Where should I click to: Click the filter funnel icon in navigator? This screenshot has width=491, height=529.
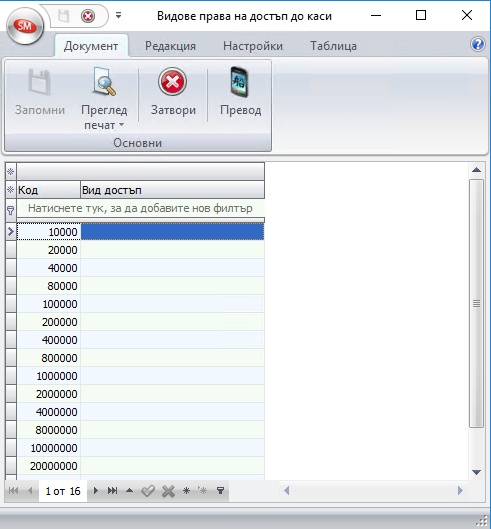(x=220, y=491)
